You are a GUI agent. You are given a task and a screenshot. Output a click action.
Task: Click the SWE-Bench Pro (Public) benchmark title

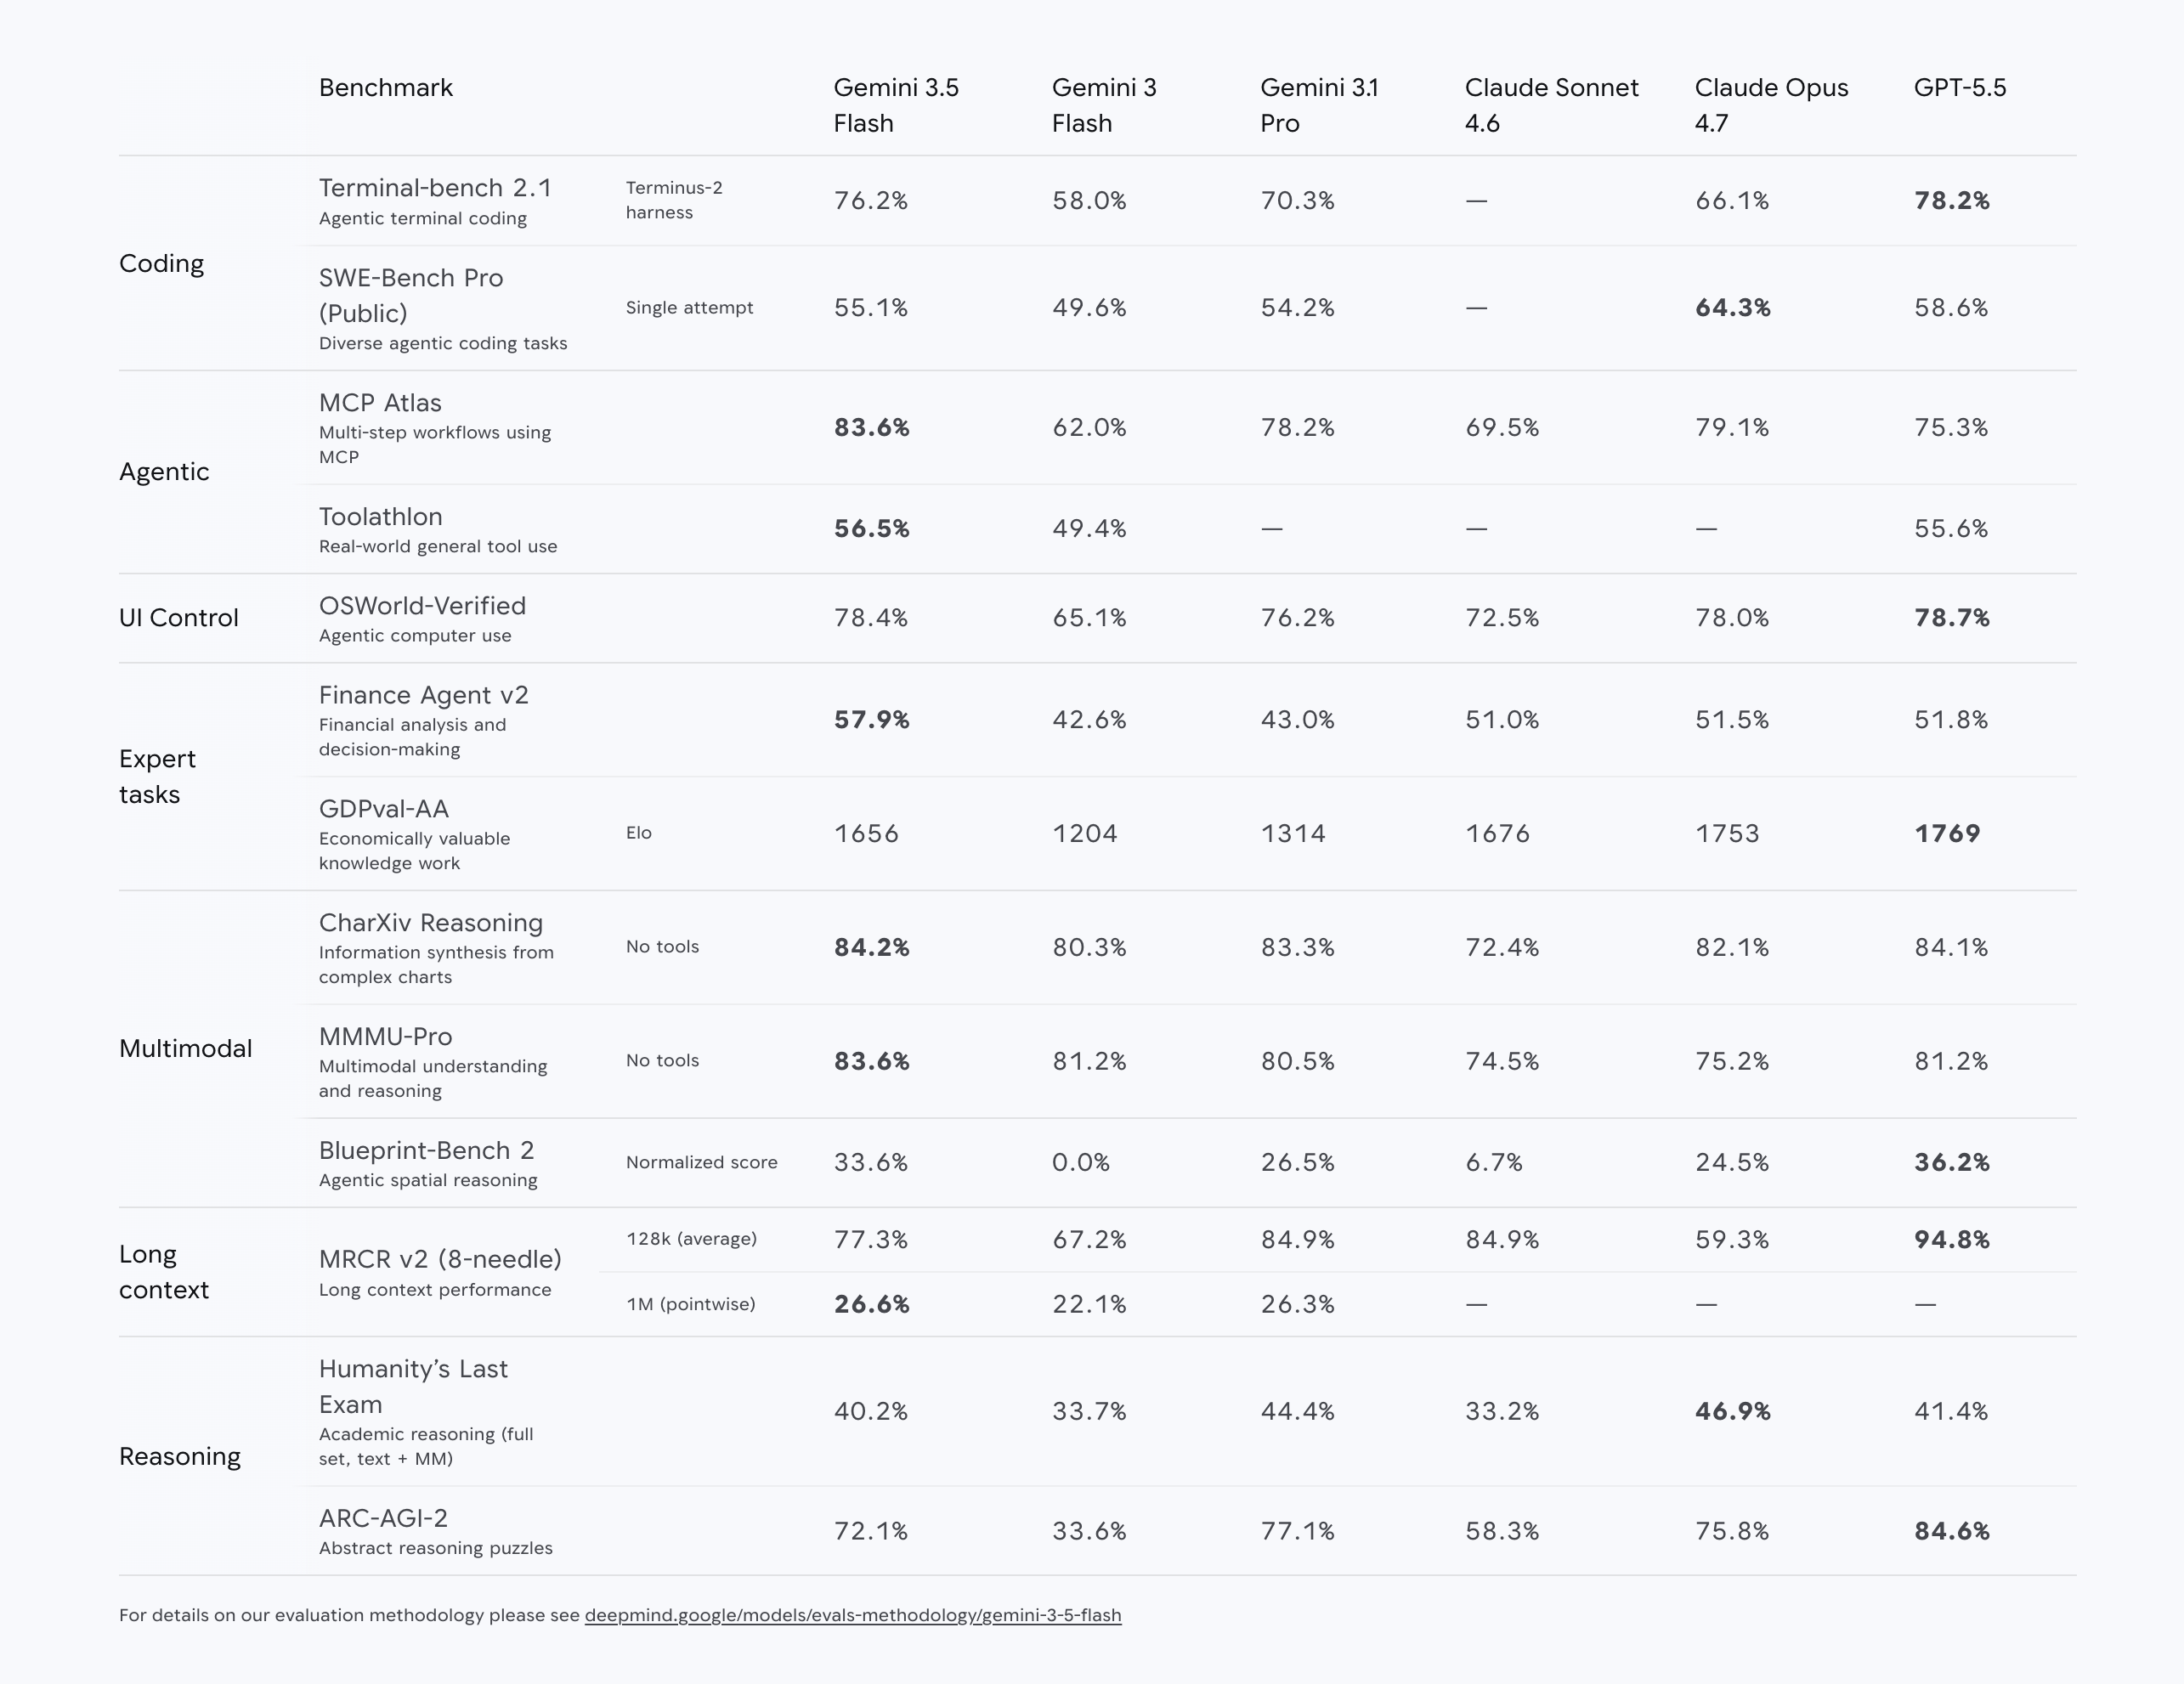411,295
